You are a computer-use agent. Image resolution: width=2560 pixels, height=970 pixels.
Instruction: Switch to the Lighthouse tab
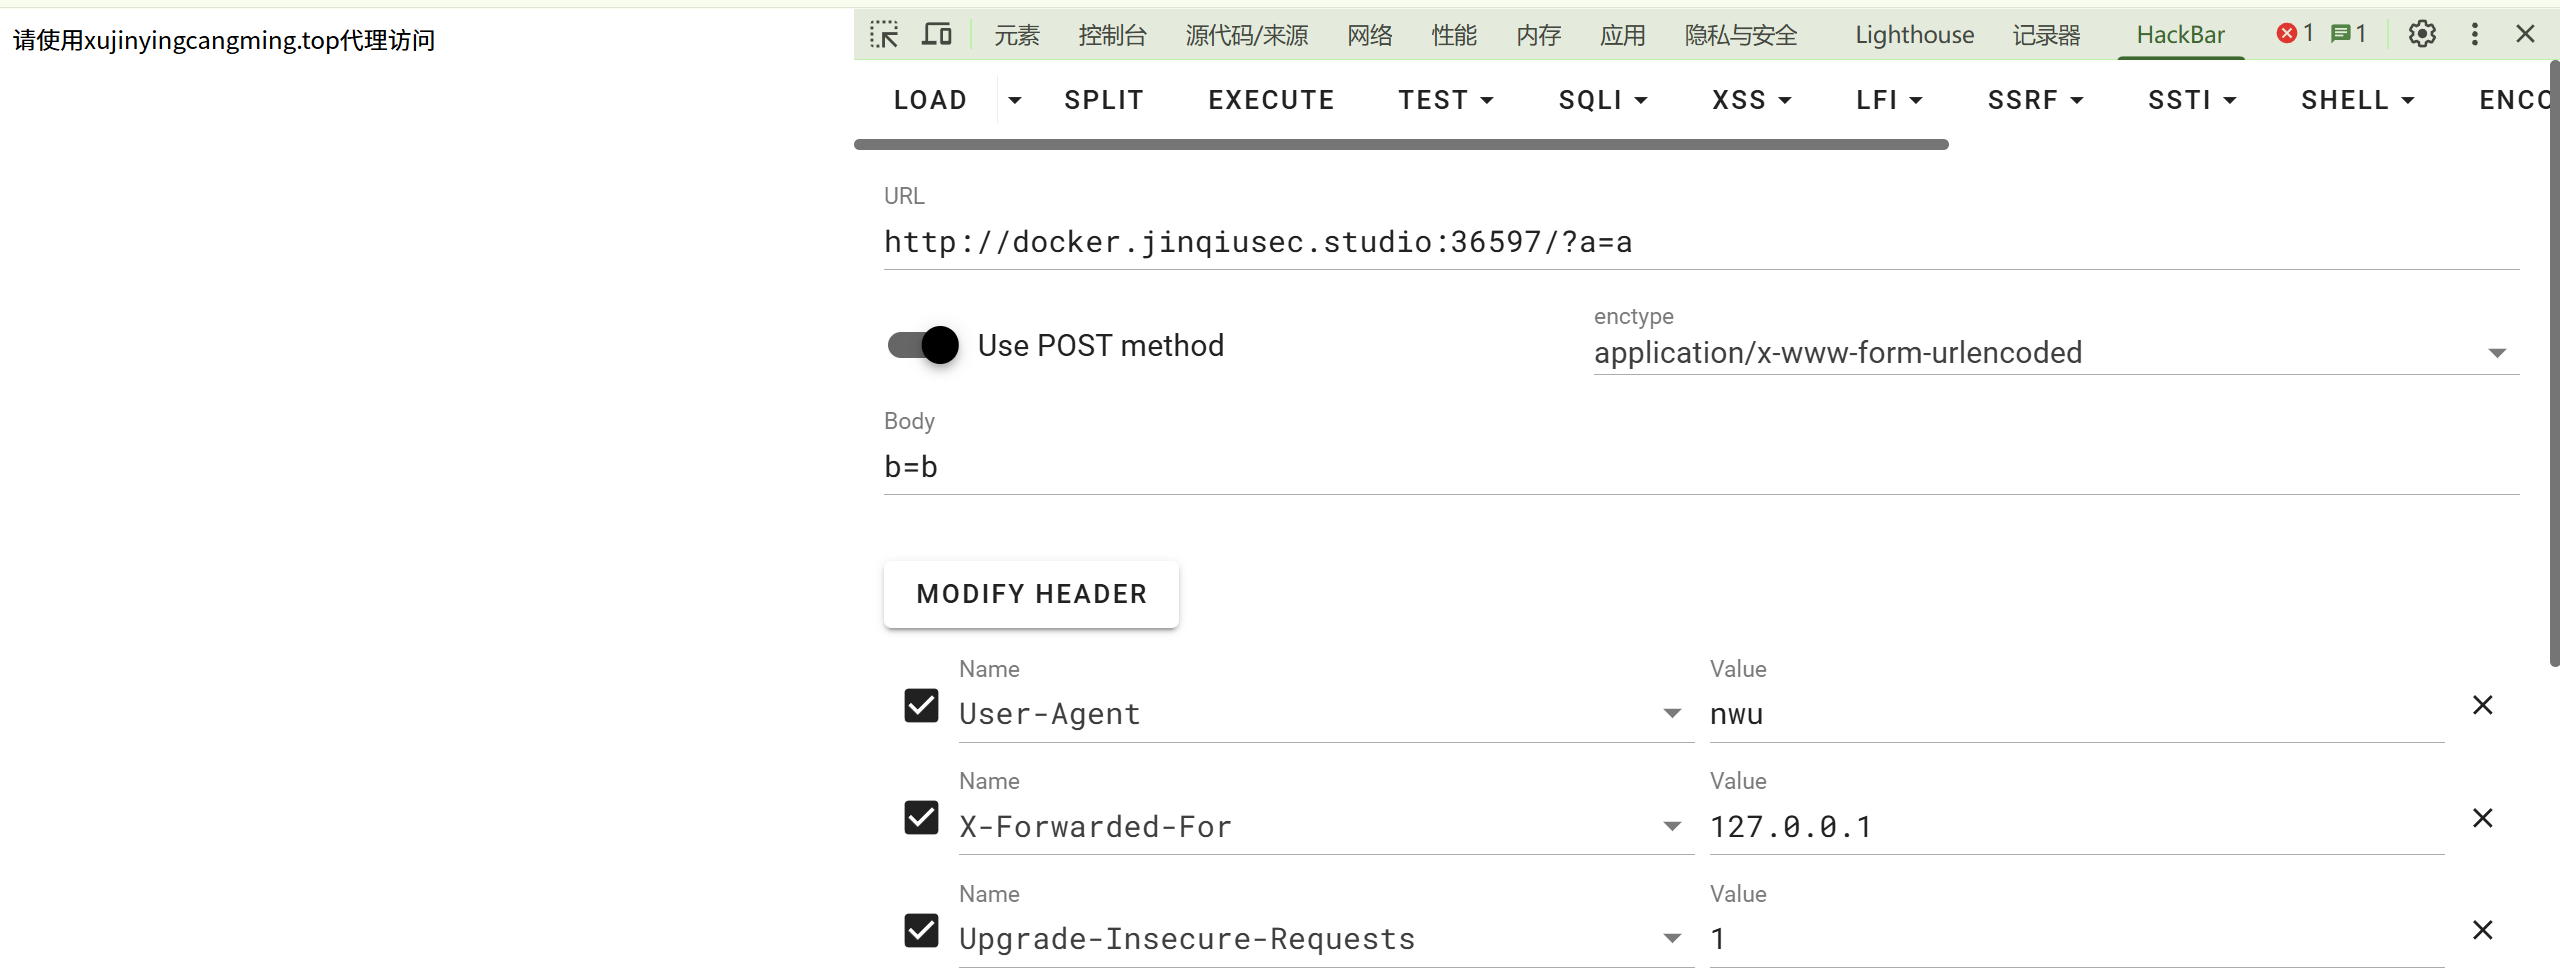pyautogui.click(x=1914, y=35)
